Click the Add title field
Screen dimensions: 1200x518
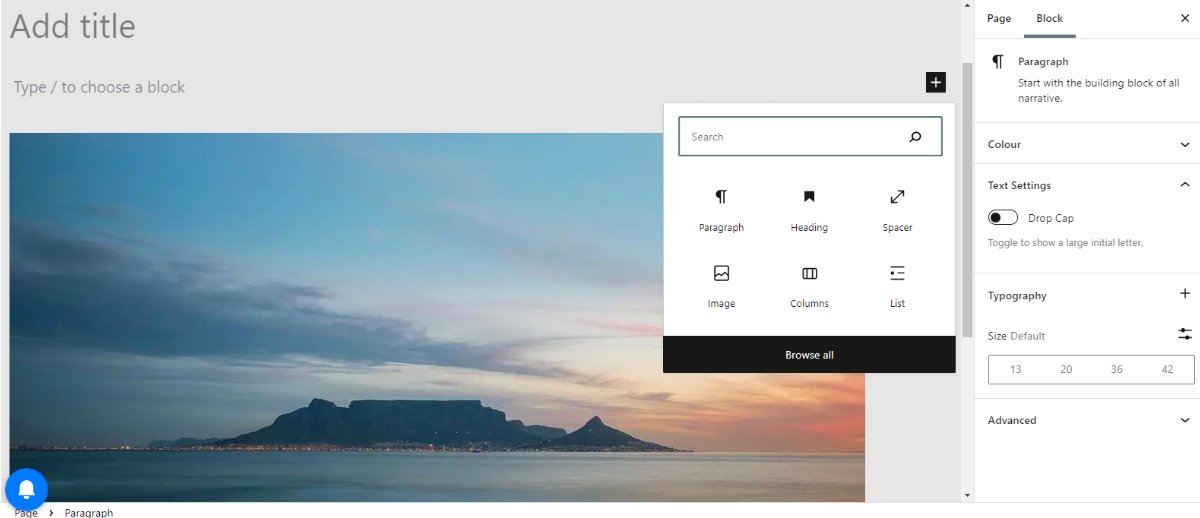click(x=73, y=26)
